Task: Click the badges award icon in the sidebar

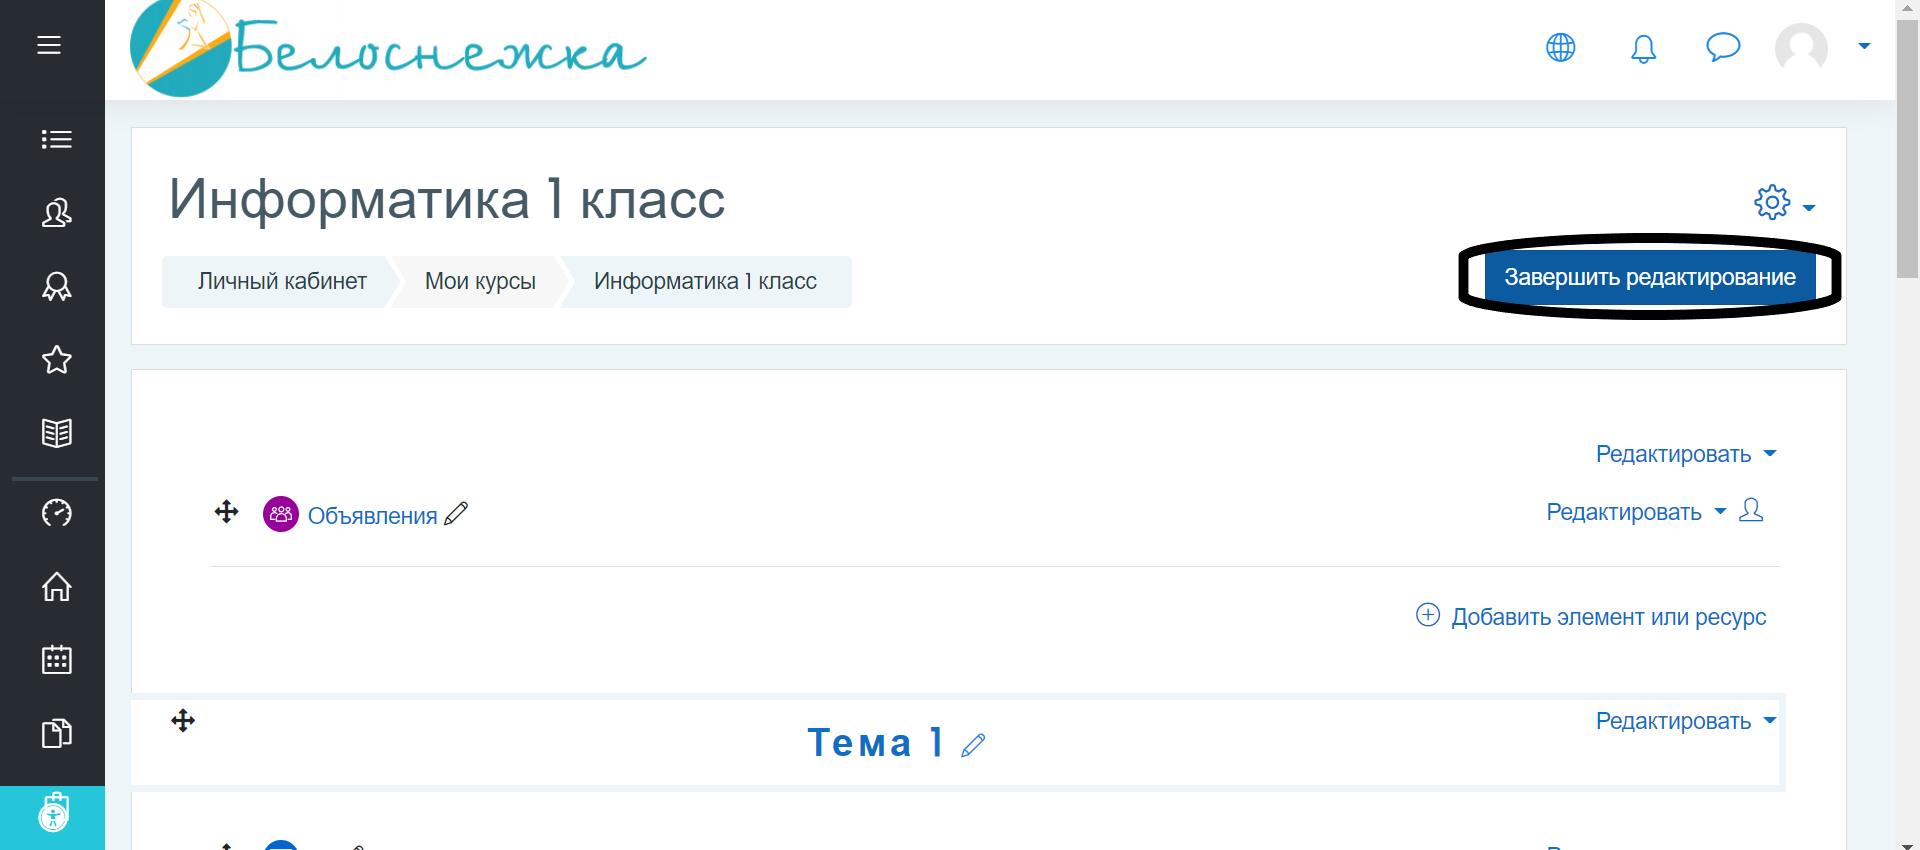Action: click(x=56, y=287)
